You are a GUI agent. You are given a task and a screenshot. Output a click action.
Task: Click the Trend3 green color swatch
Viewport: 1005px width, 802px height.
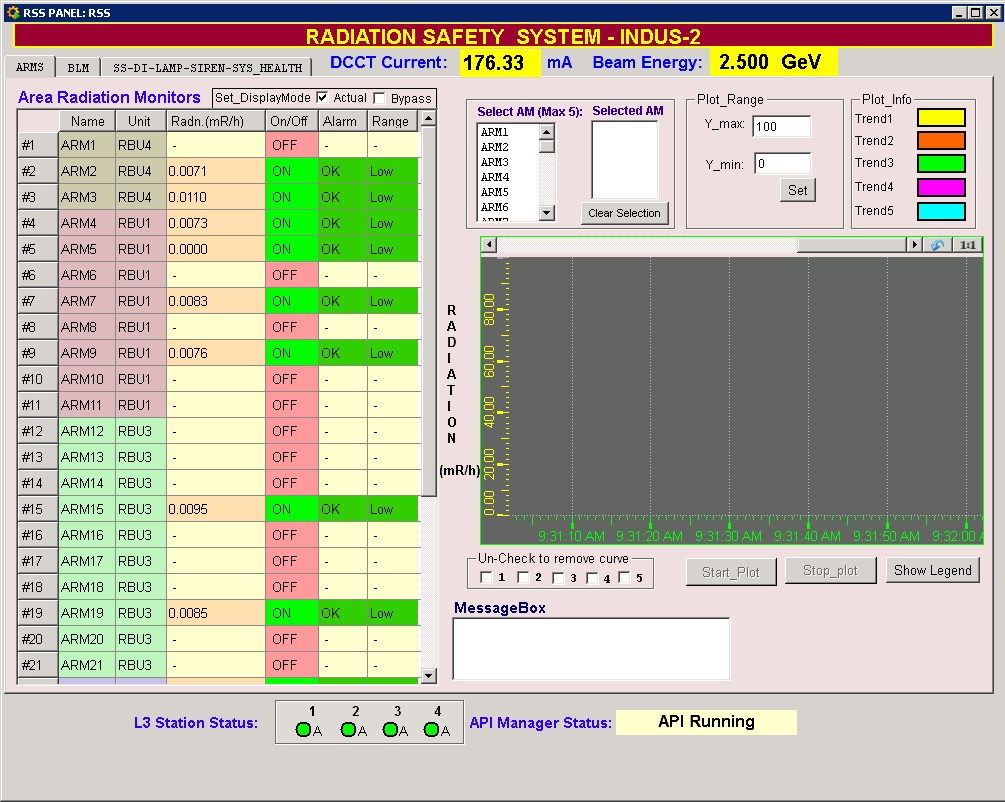tap(941, 163)
